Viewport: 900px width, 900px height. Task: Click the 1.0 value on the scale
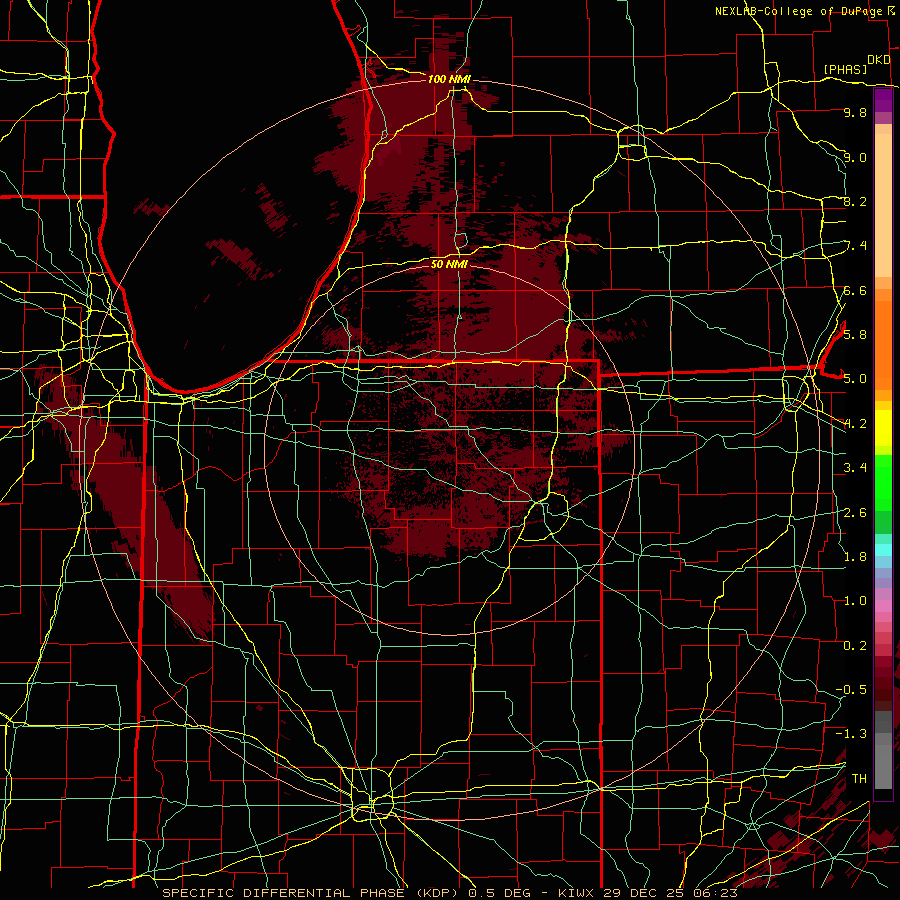pos(855,601)
